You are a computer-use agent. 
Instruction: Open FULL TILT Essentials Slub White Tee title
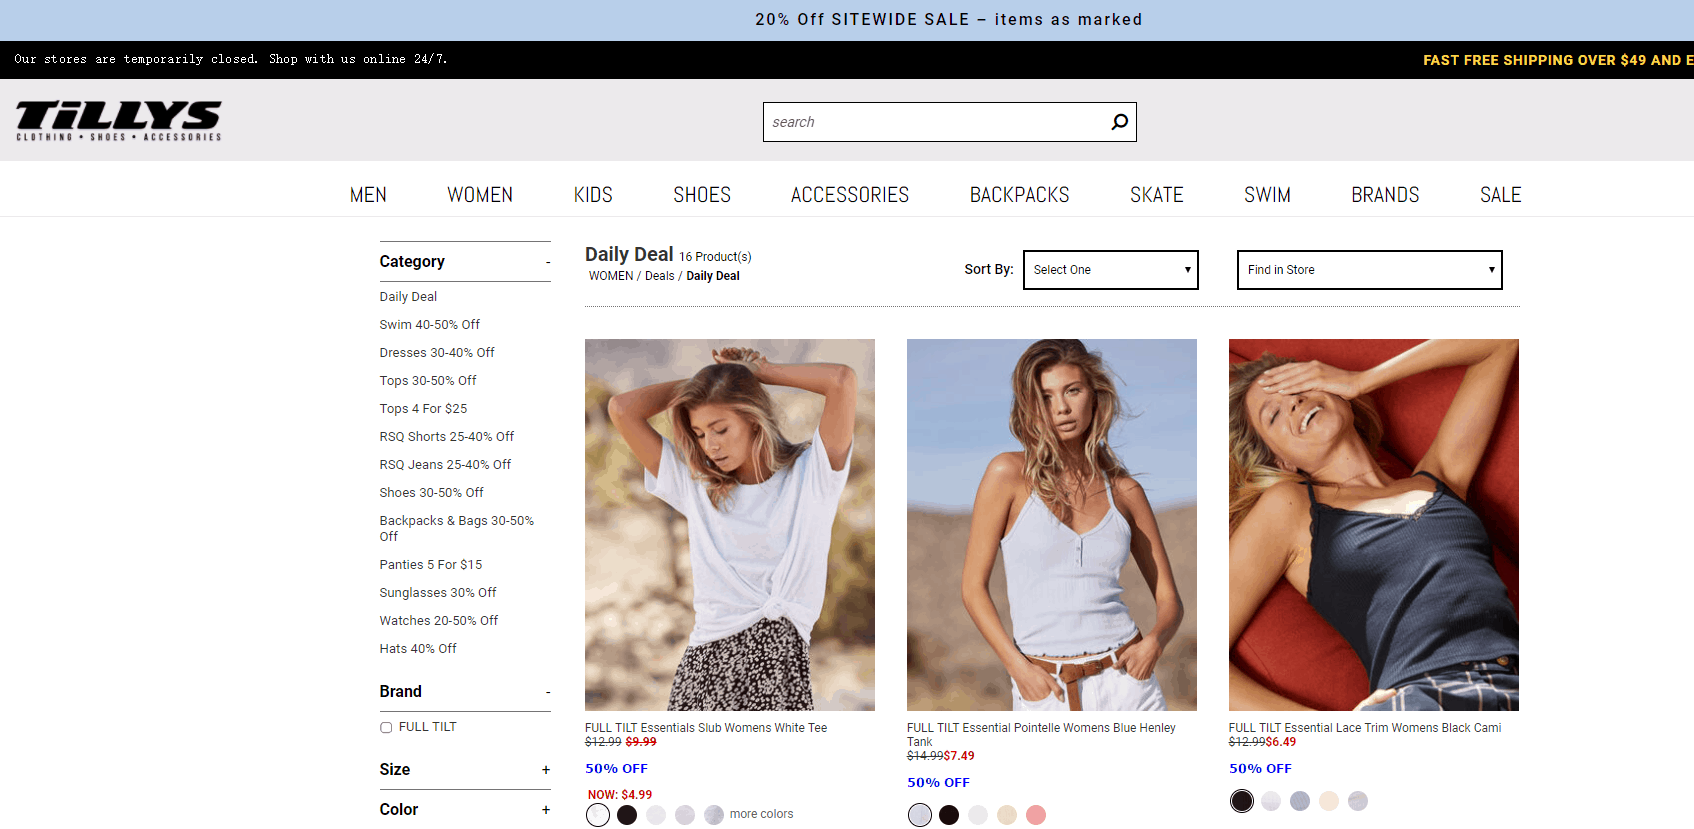pyautogui.click(x=706, y=728)
